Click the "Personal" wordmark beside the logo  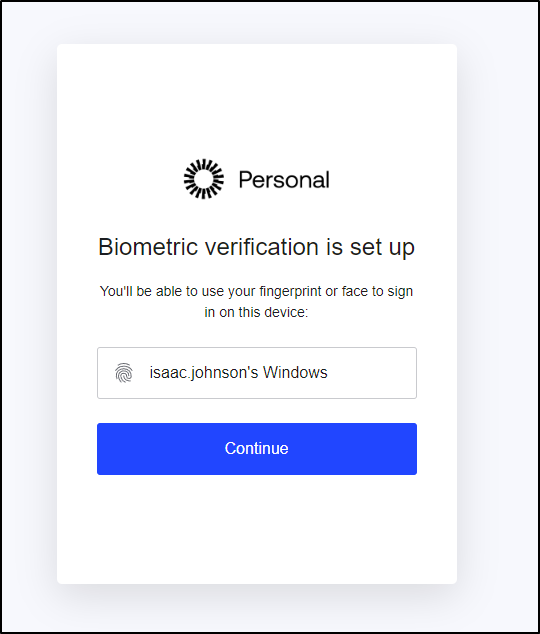(284, 180)
